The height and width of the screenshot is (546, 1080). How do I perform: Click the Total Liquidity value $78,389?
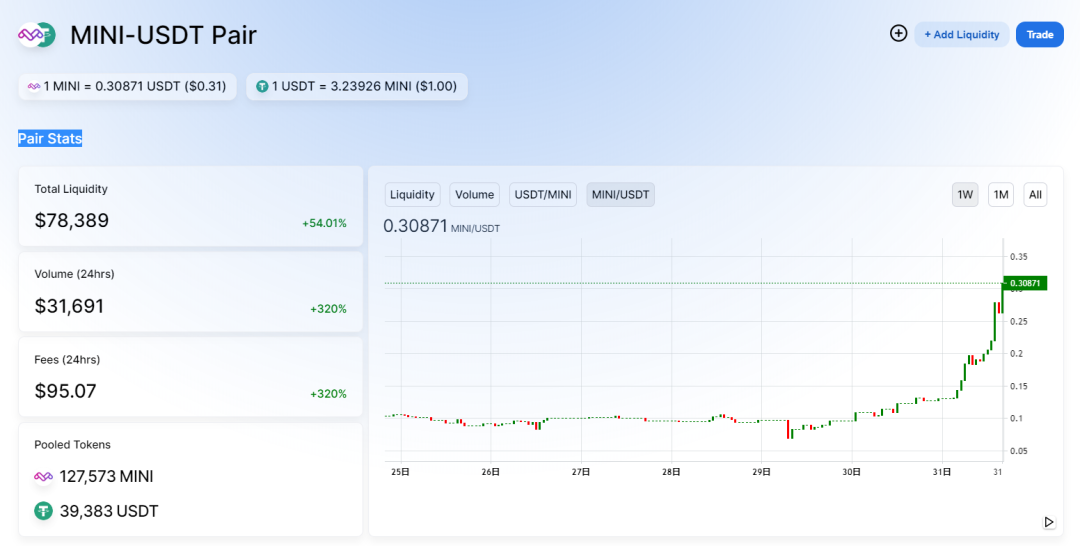(x=72, y=220)
